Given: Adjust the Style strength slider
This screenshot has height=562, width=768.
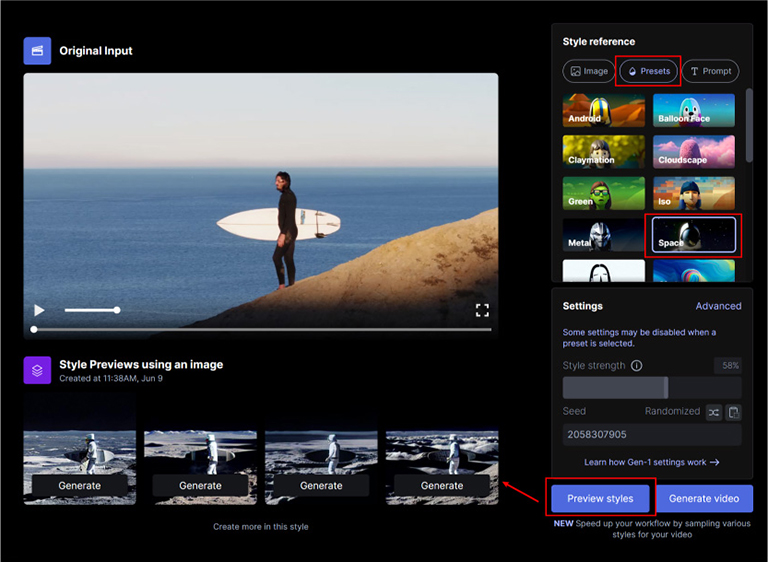Looking at the screenshot, I should (x=652, y=388).
